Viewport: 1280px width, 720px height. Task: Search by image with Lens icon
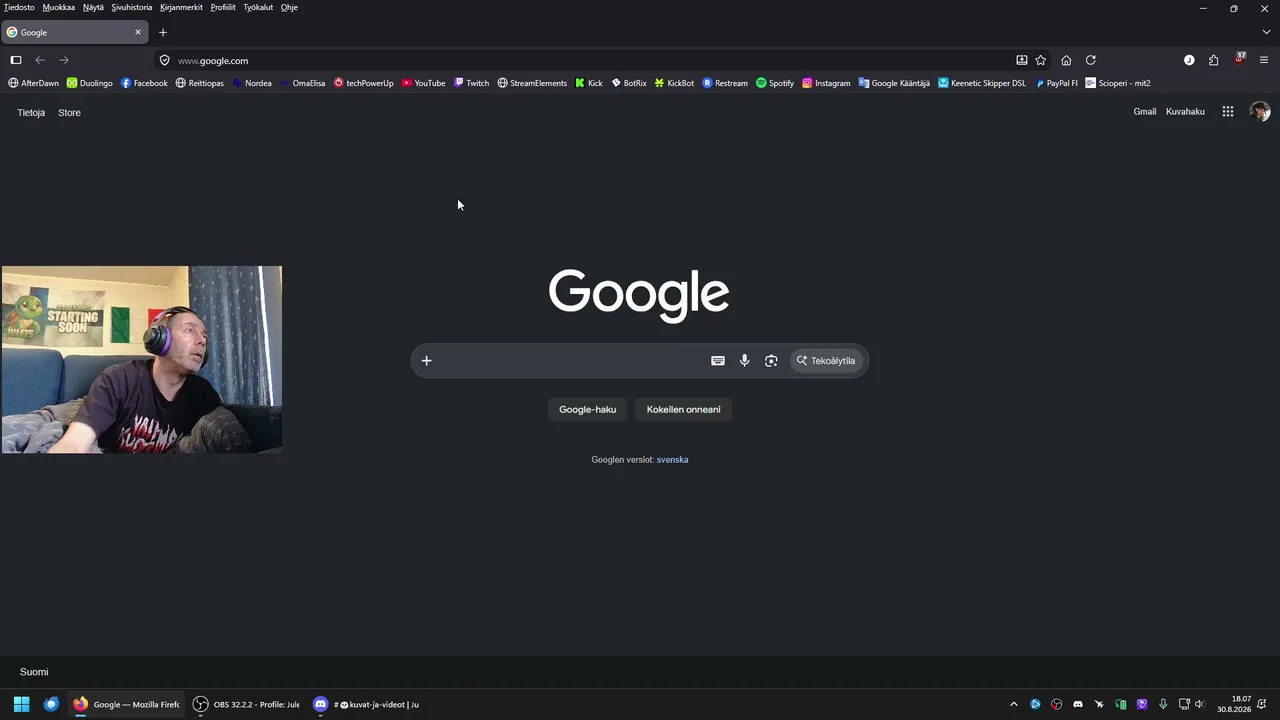coord(771,361)
